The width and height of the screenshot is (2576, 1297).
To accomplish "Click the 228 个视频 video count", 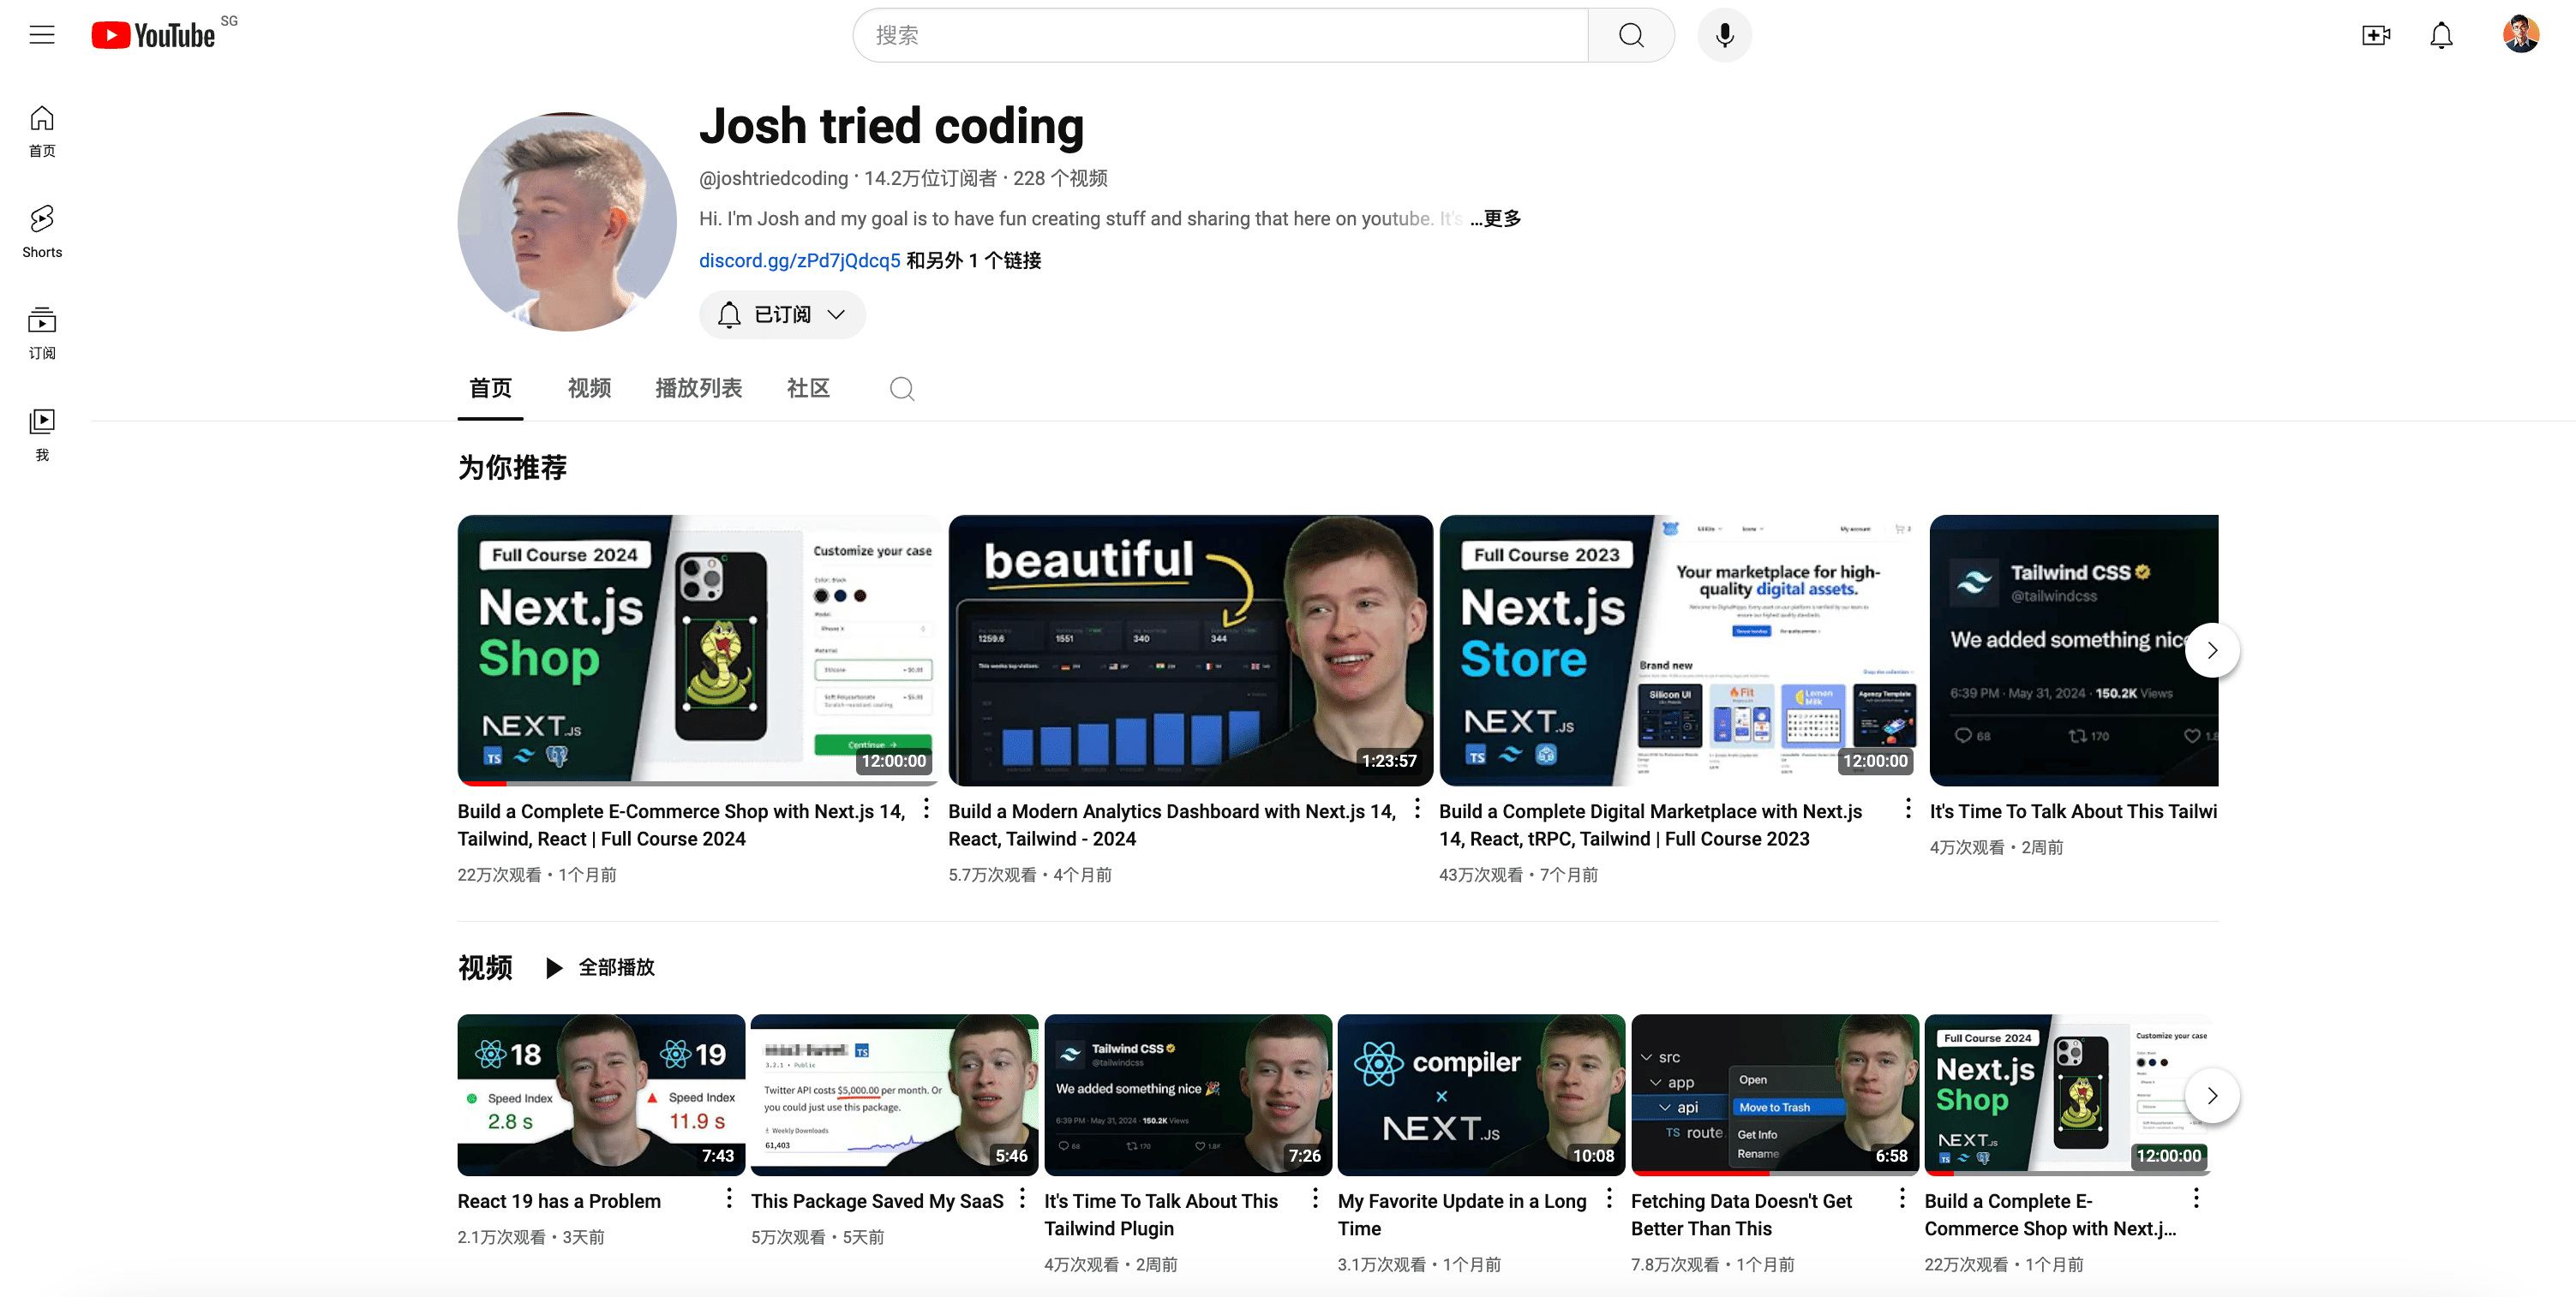I will click(x=1060, y=179).
